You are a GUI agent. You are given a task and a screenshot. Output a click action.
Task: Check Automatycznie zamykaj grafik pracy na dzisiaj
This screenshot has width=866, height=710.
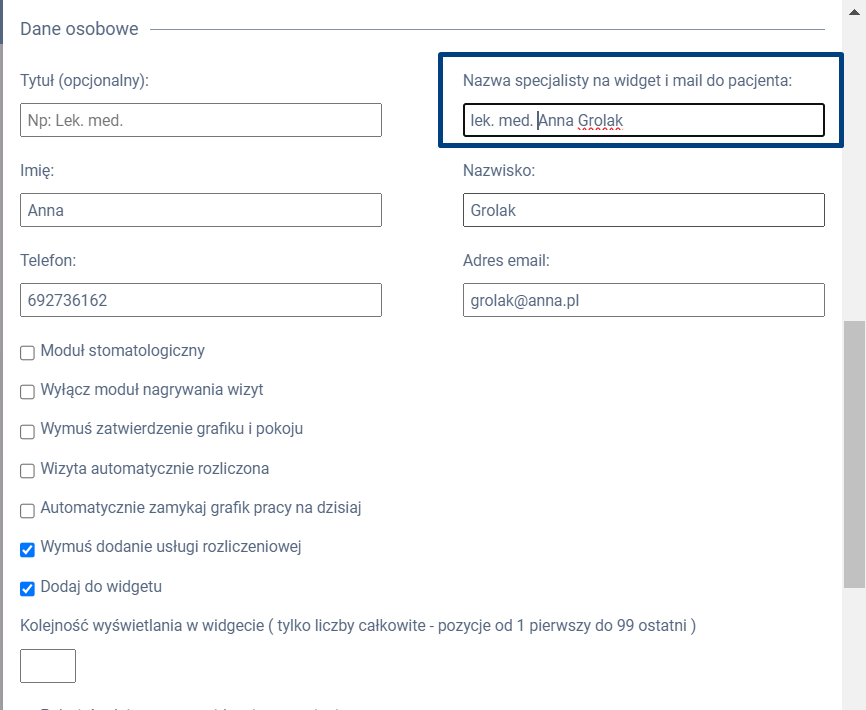coord(28,510)
